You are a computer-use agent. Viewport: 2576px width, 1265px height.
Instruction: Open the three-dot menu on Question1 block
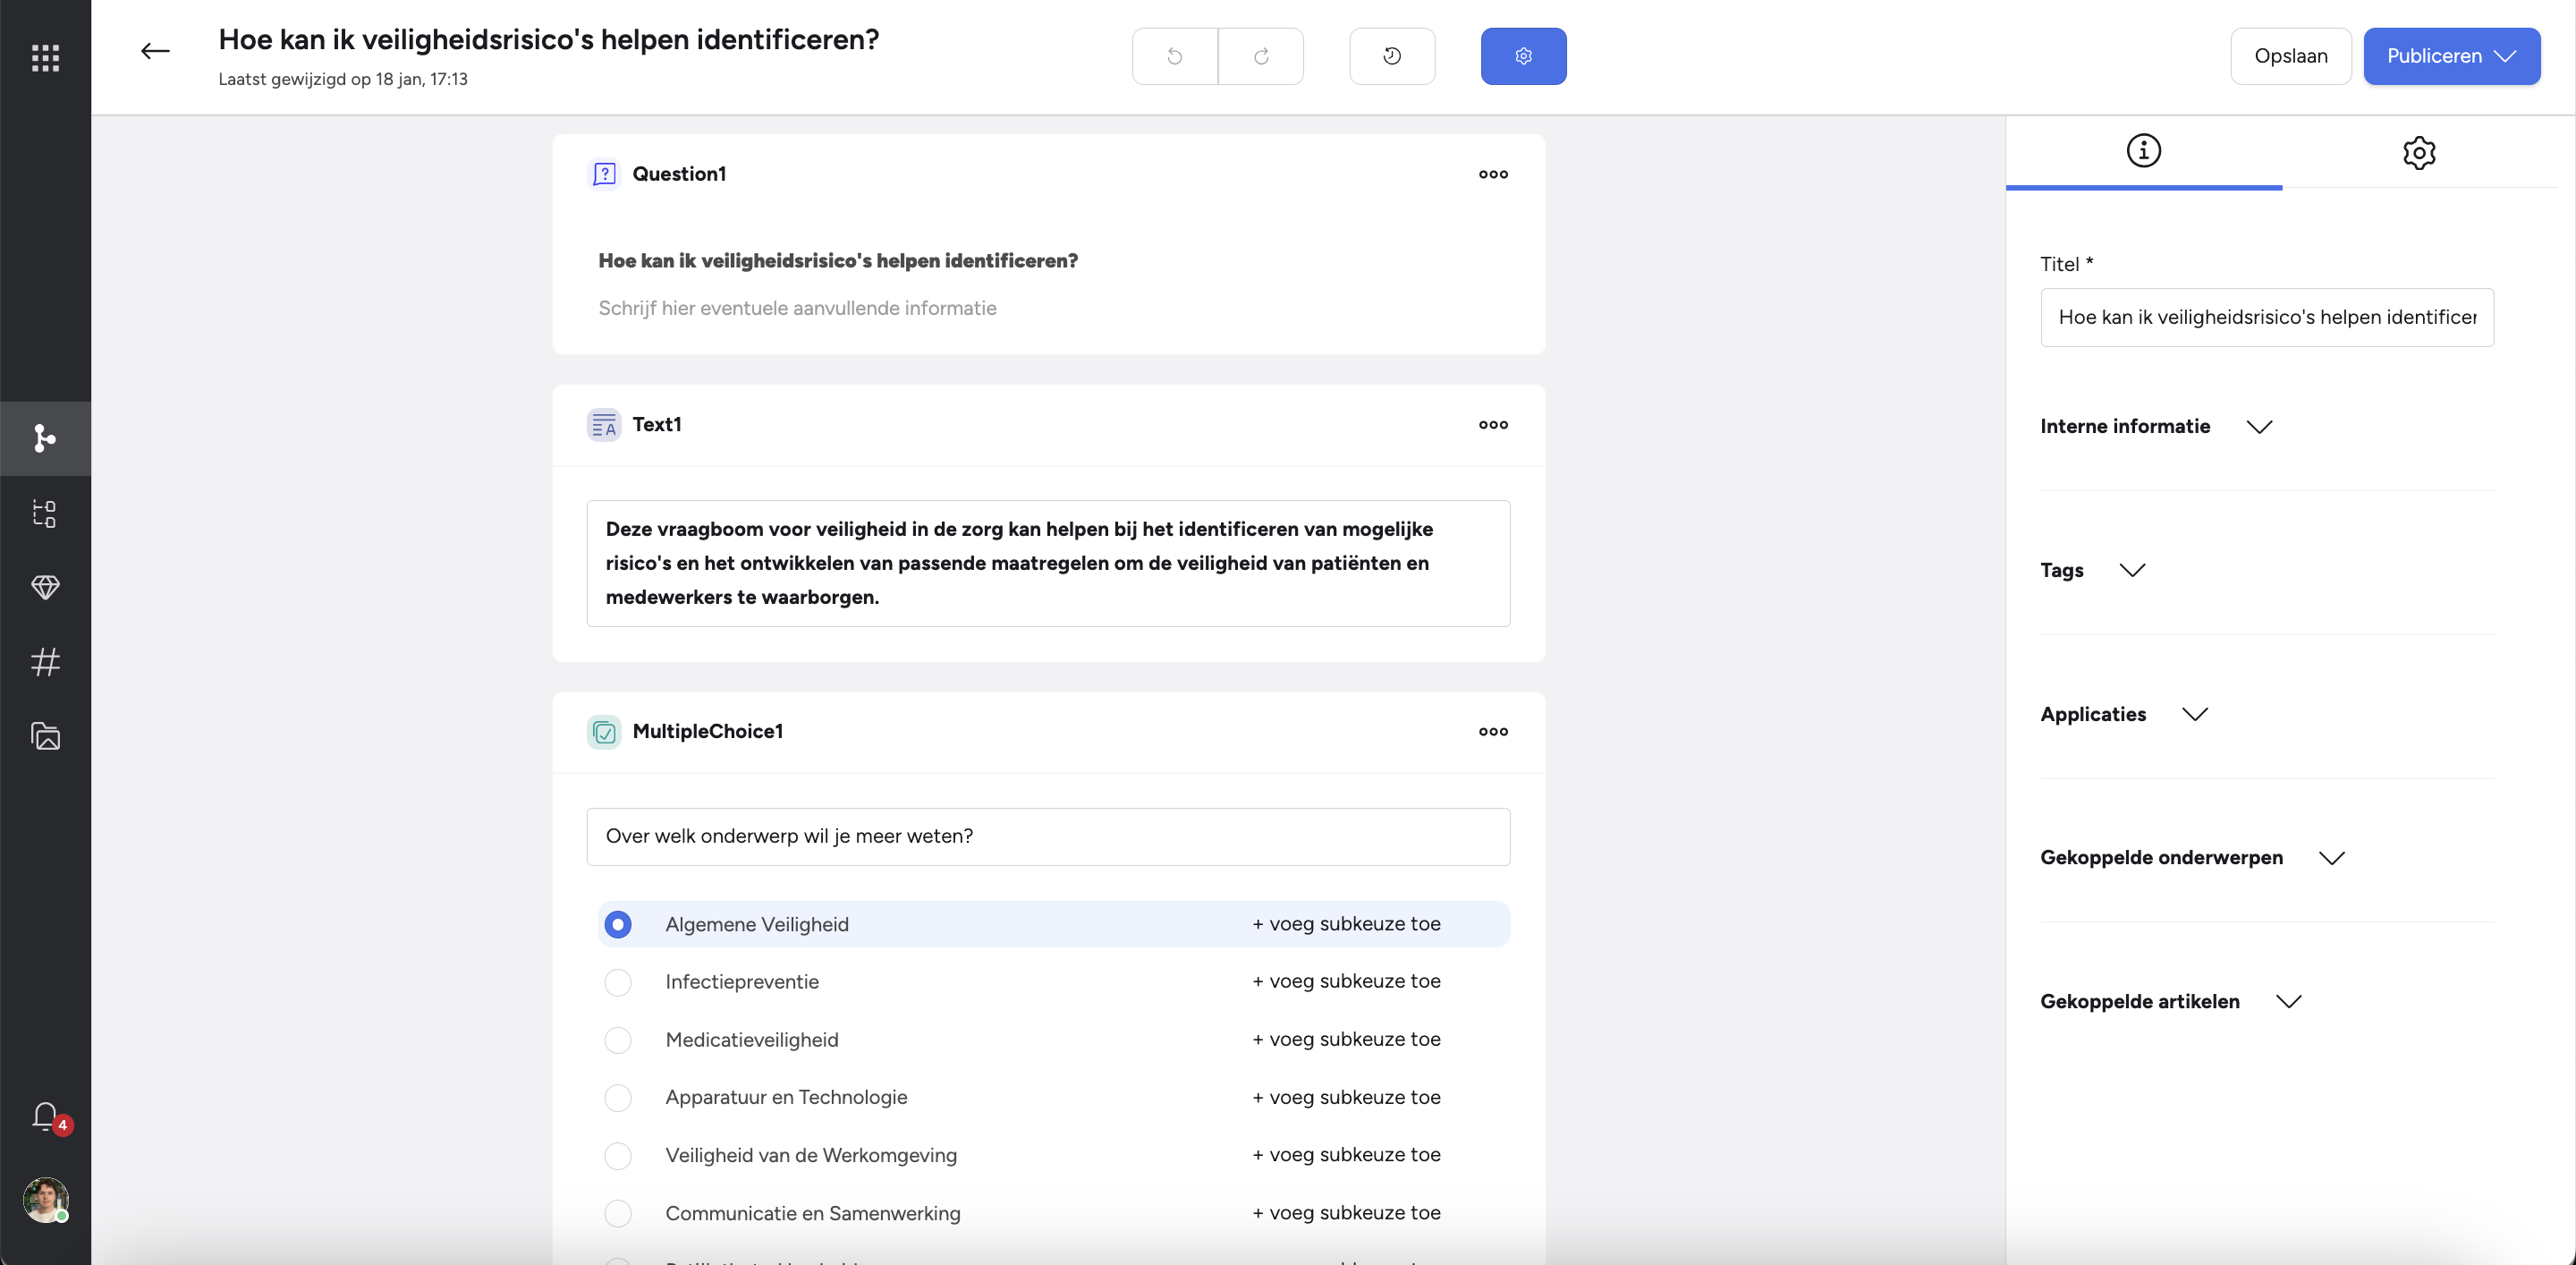click(x=1492, y=174)
